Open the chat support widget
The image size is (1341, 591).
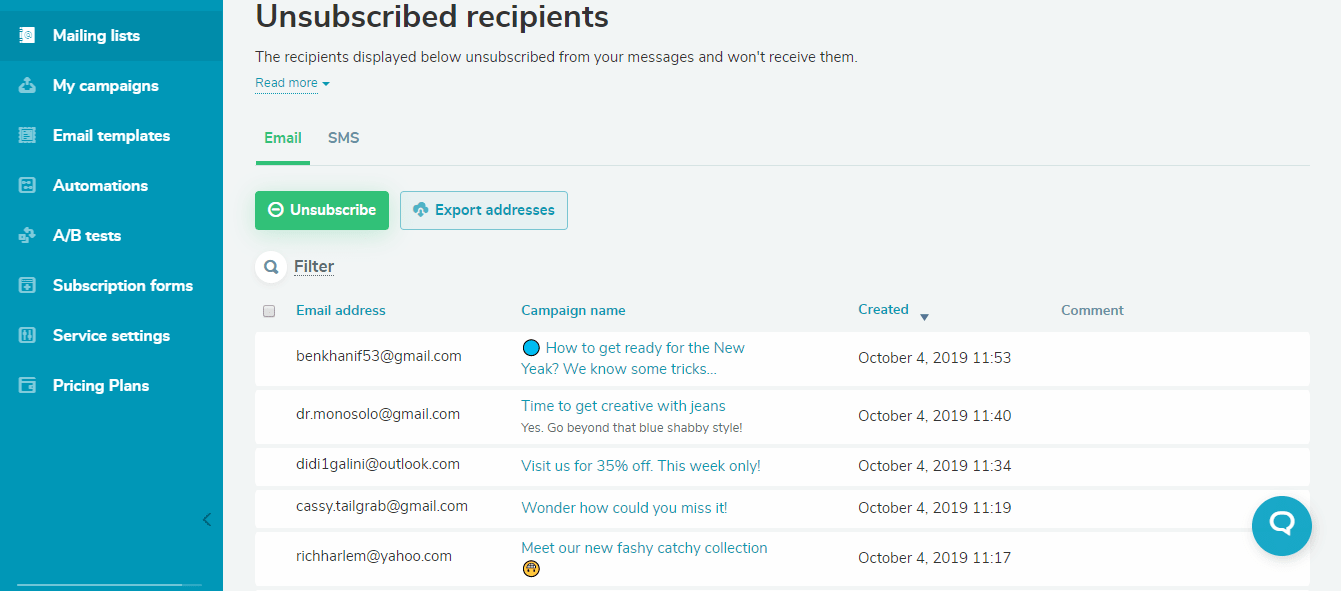tap(1281, 525)
